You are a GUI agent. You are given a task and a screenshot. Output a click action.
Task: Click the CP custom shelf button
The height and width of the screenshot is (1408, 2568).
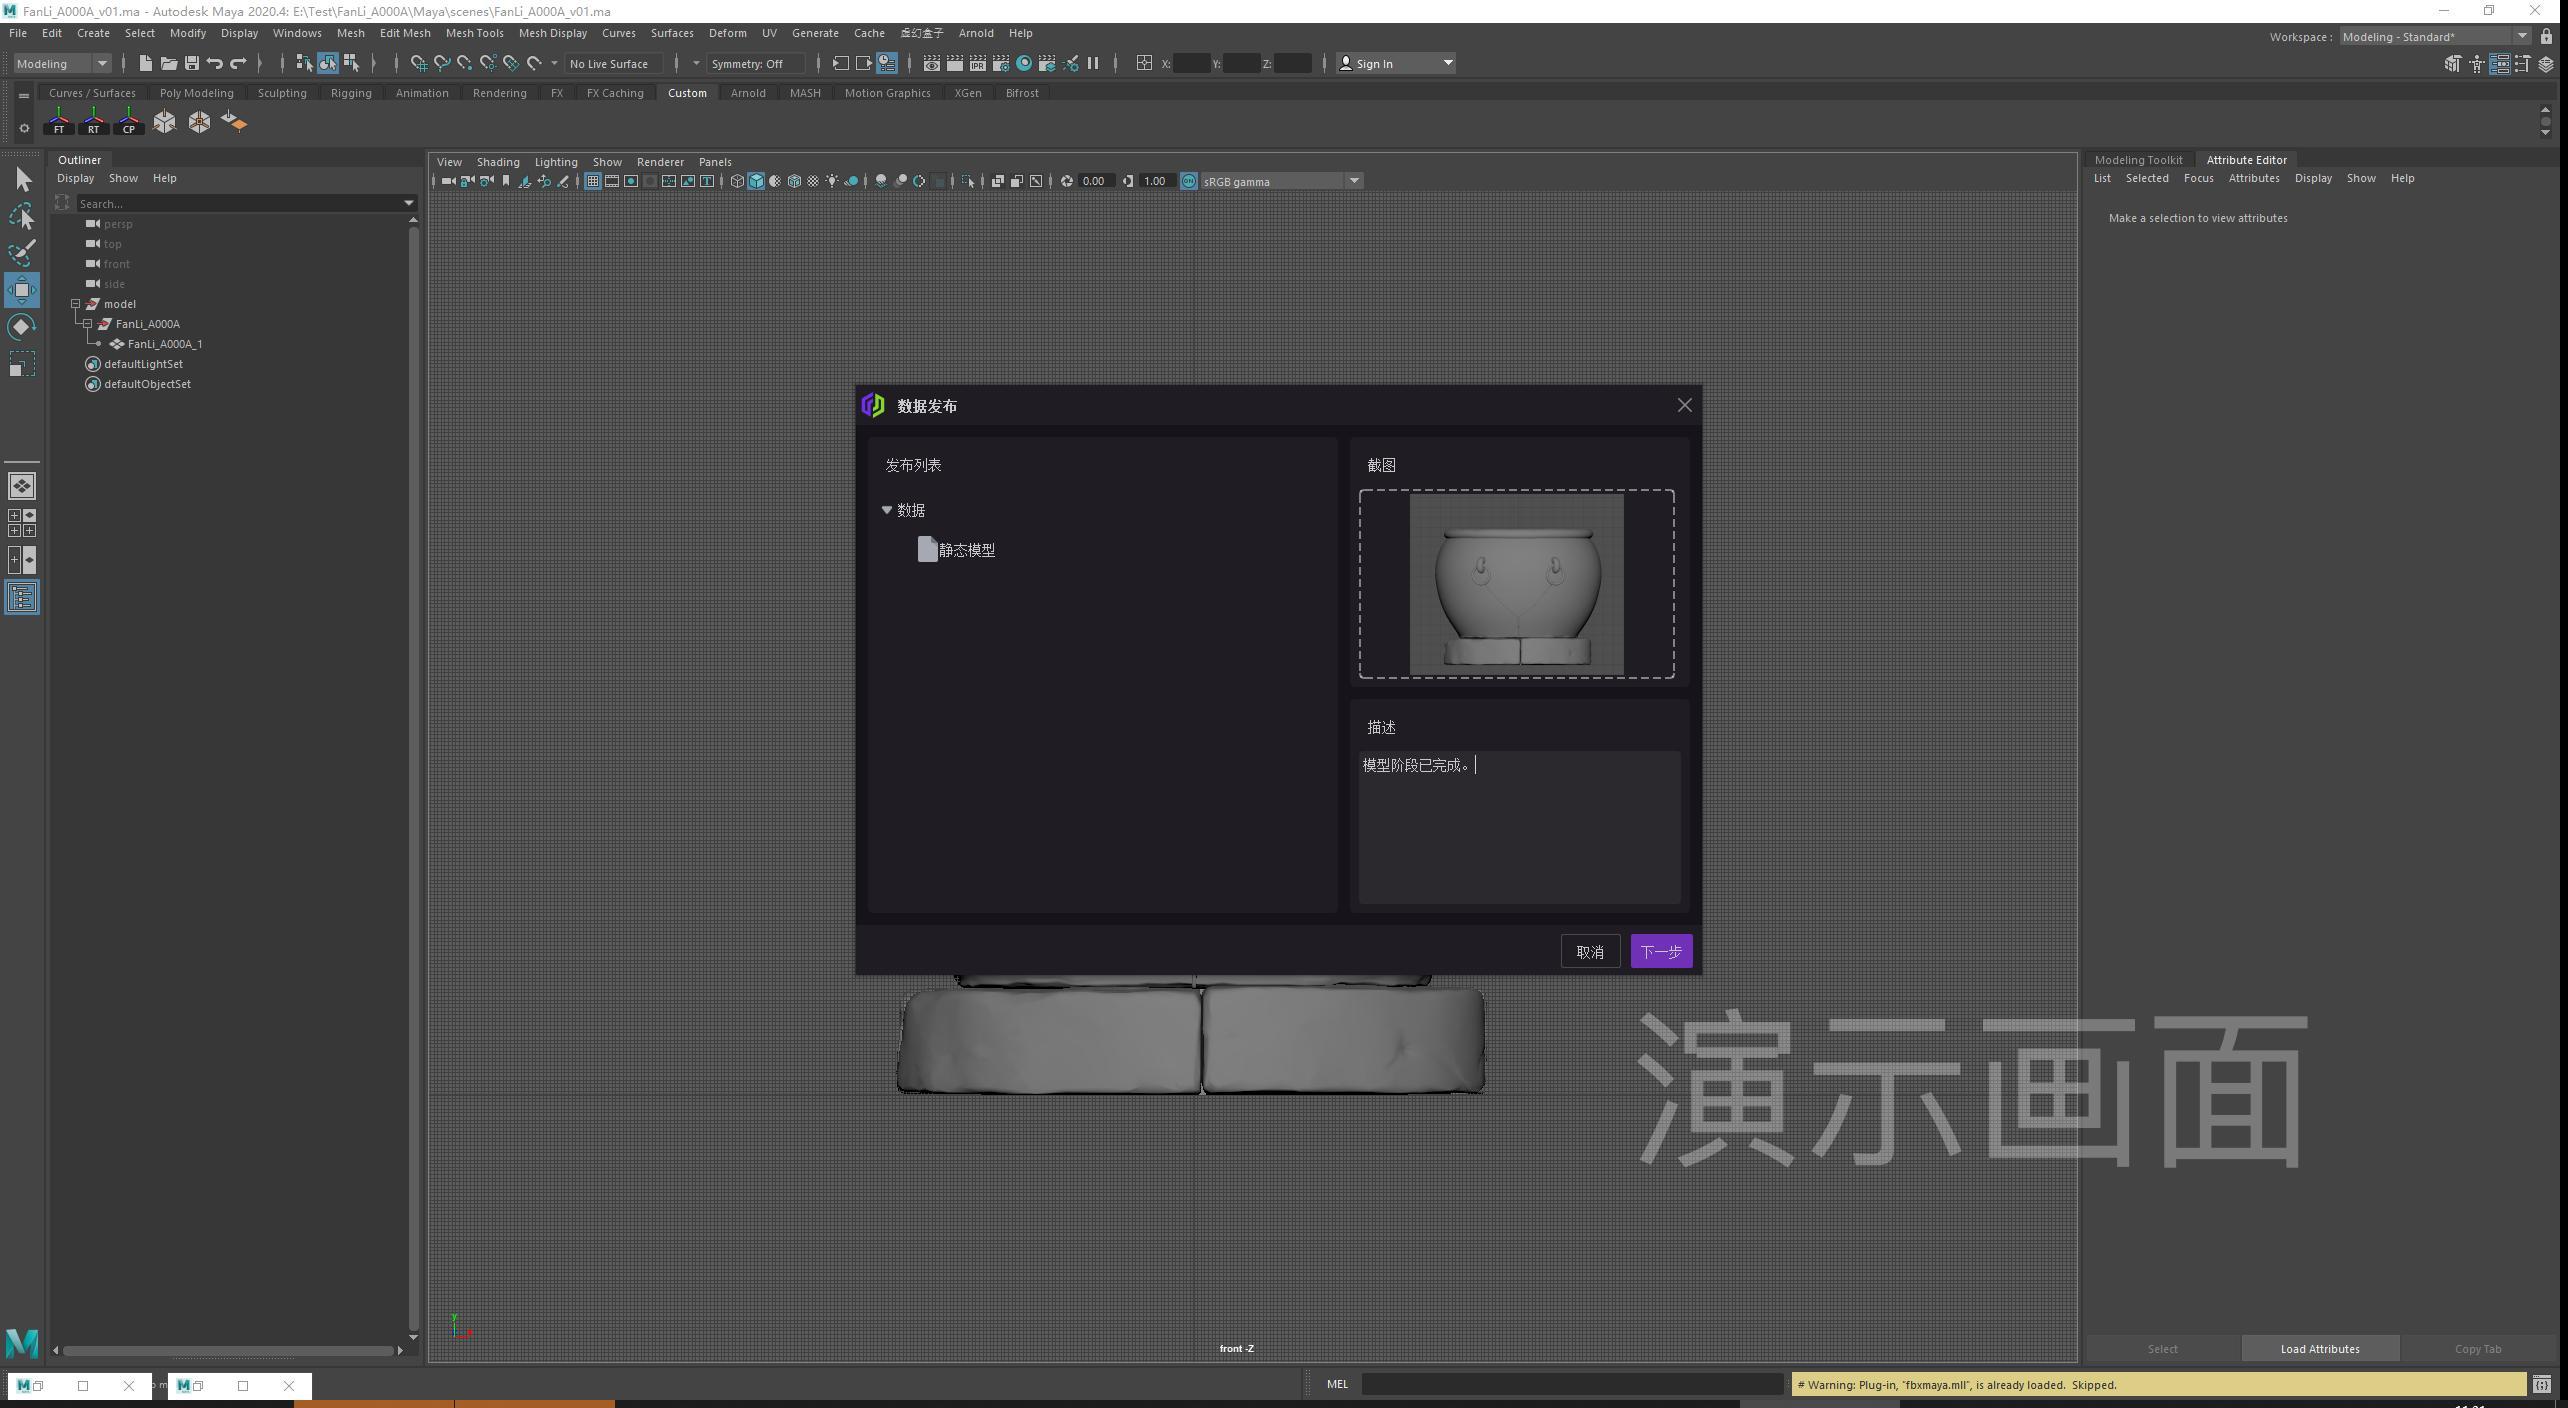(x=129, y=122)
